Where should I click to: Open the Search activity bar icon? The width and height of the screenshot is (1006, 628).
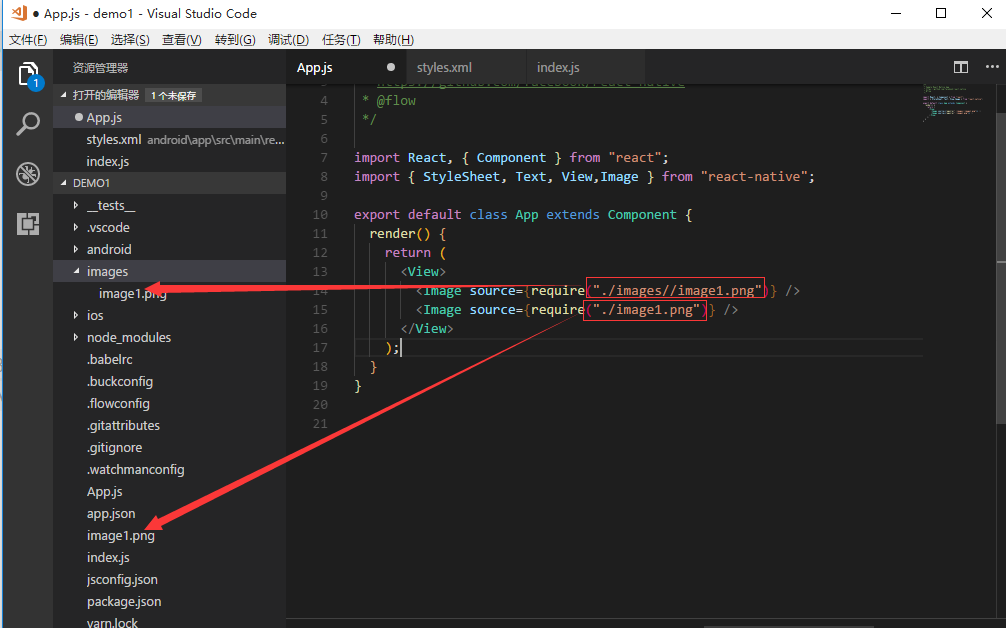coord(28,124)
